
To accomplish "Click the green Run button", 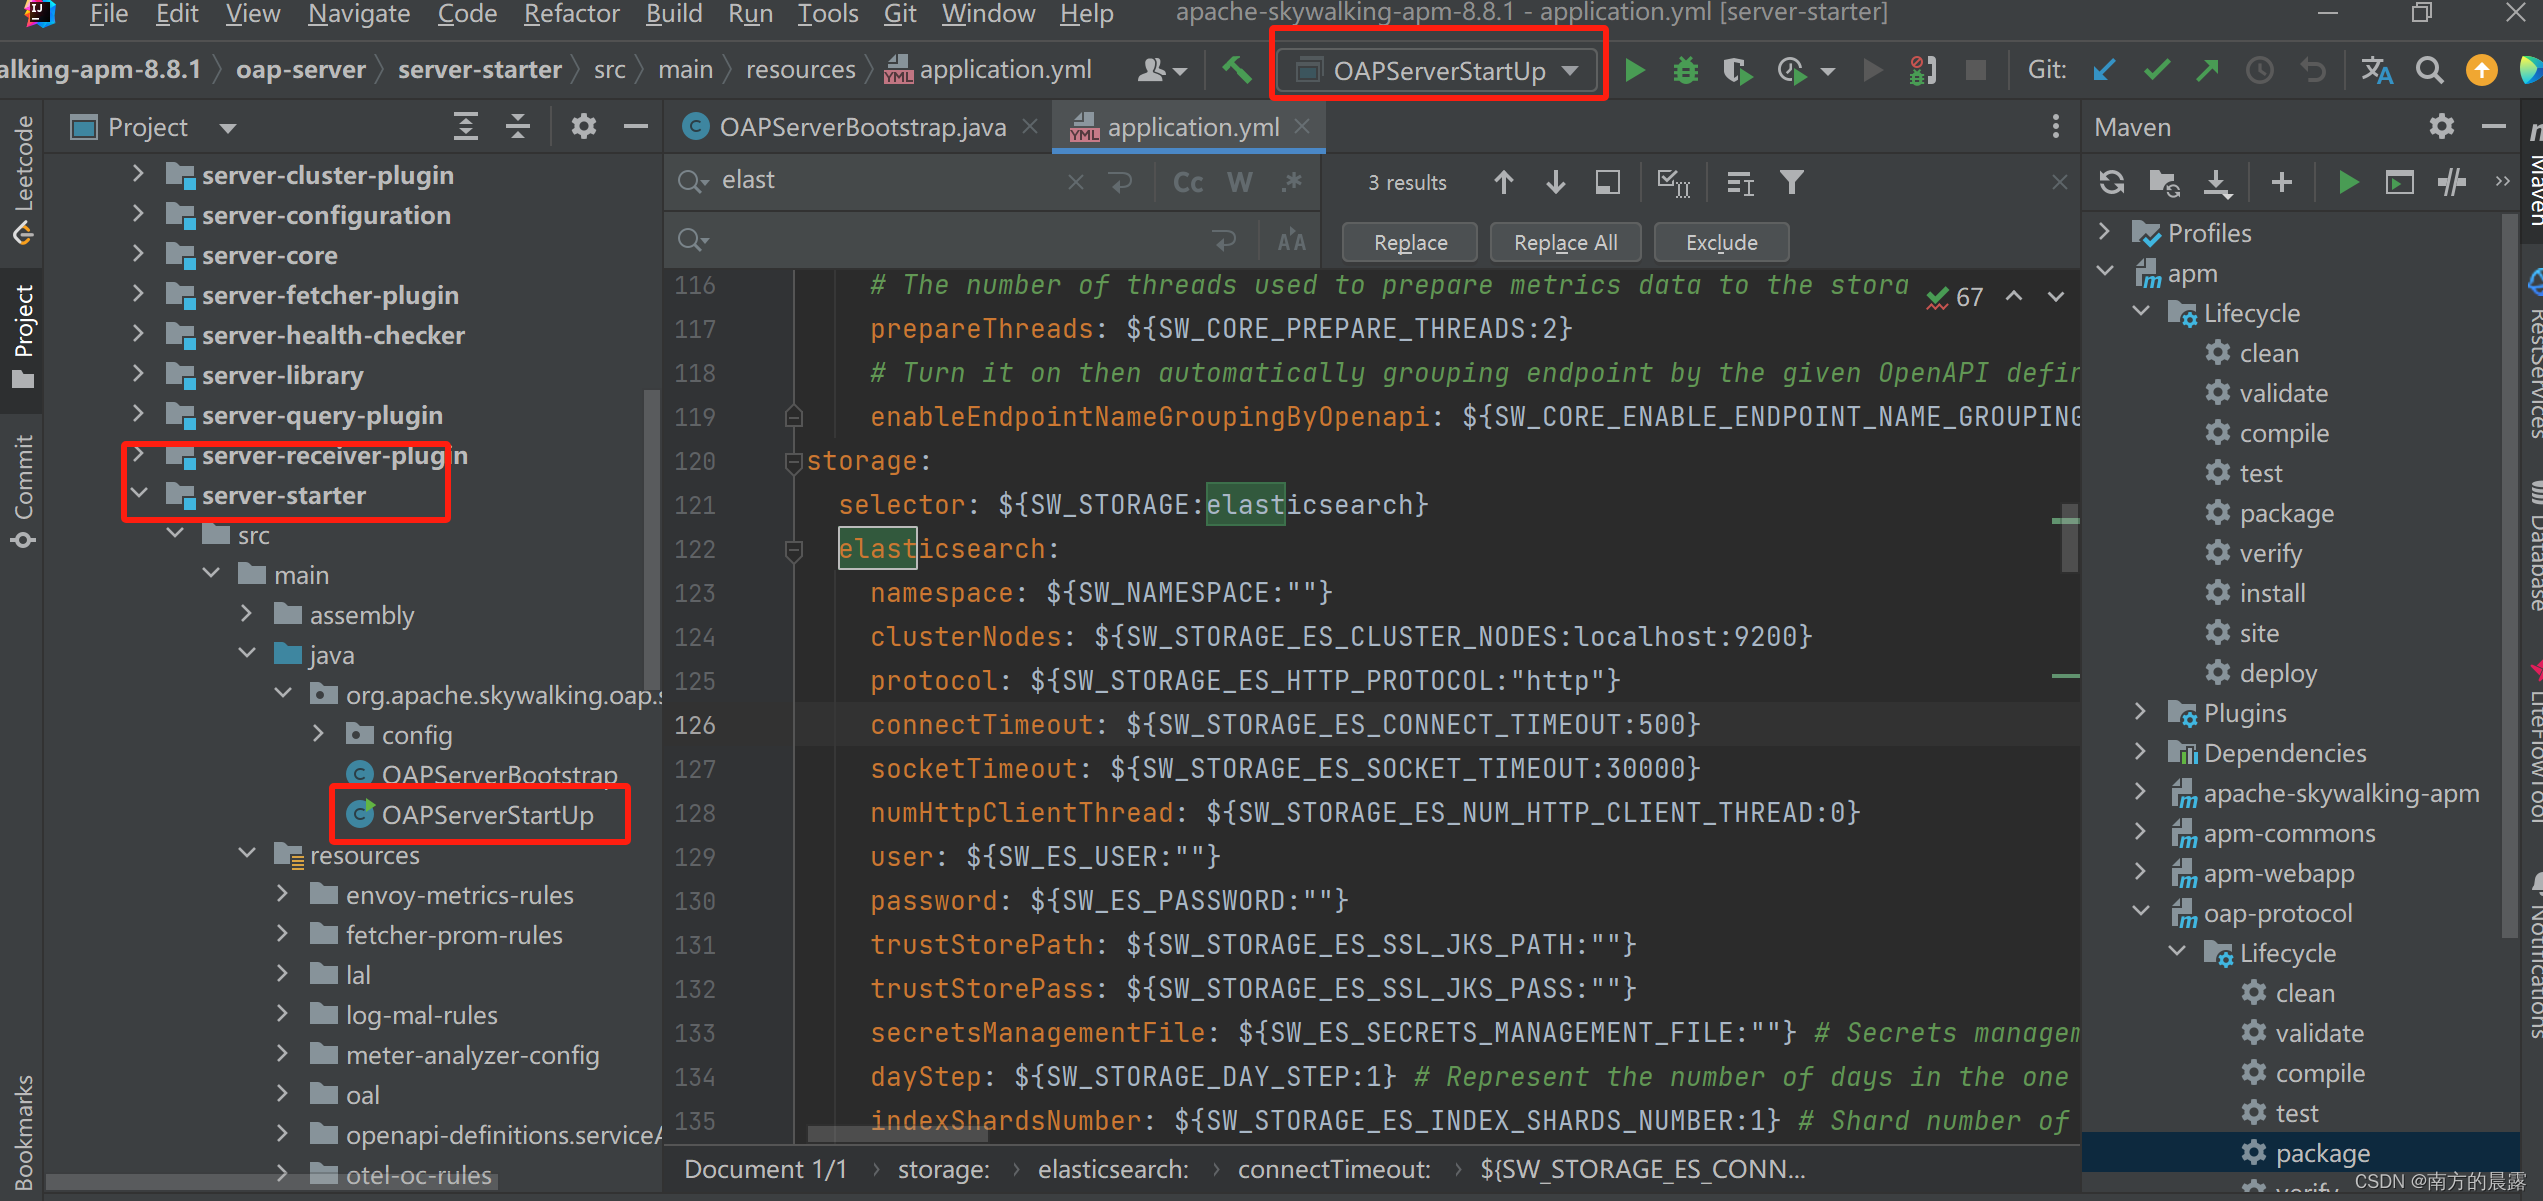I will 1634,70.
